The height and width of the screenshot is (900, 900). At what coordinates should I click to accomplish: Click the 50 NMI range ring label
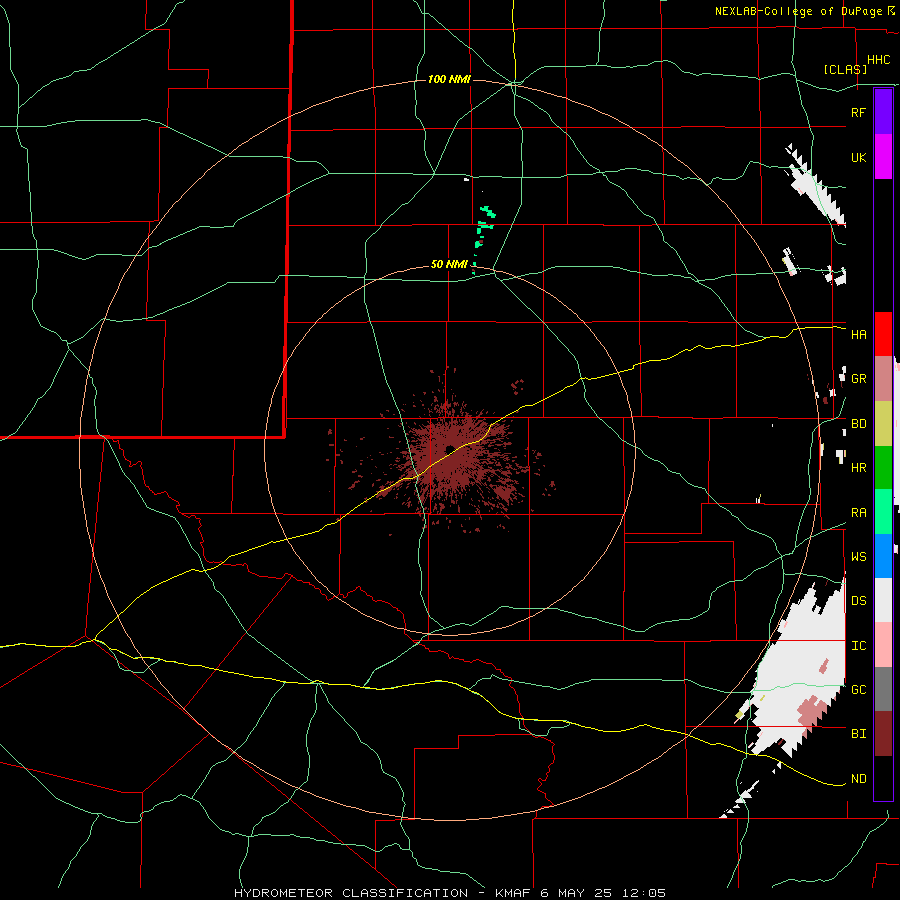click(449, 264)
